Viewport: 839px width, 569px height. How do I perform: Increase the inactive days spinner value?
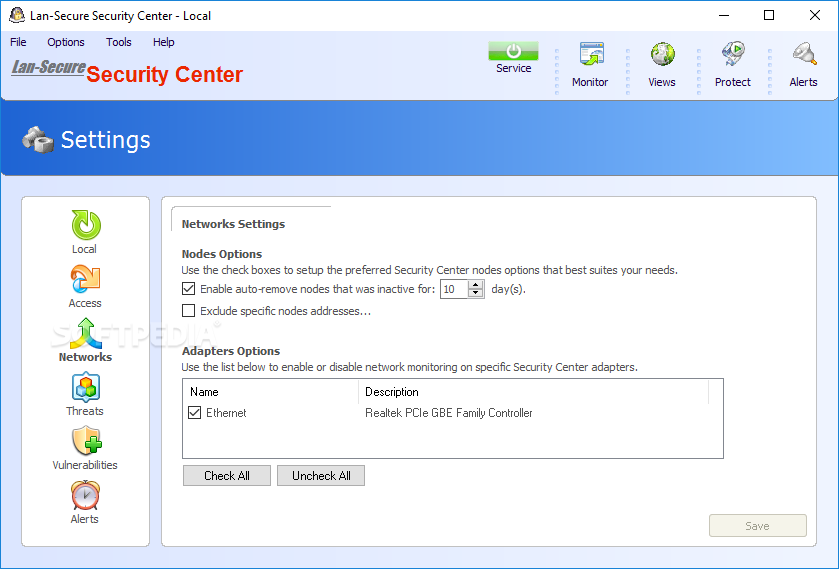476,285
